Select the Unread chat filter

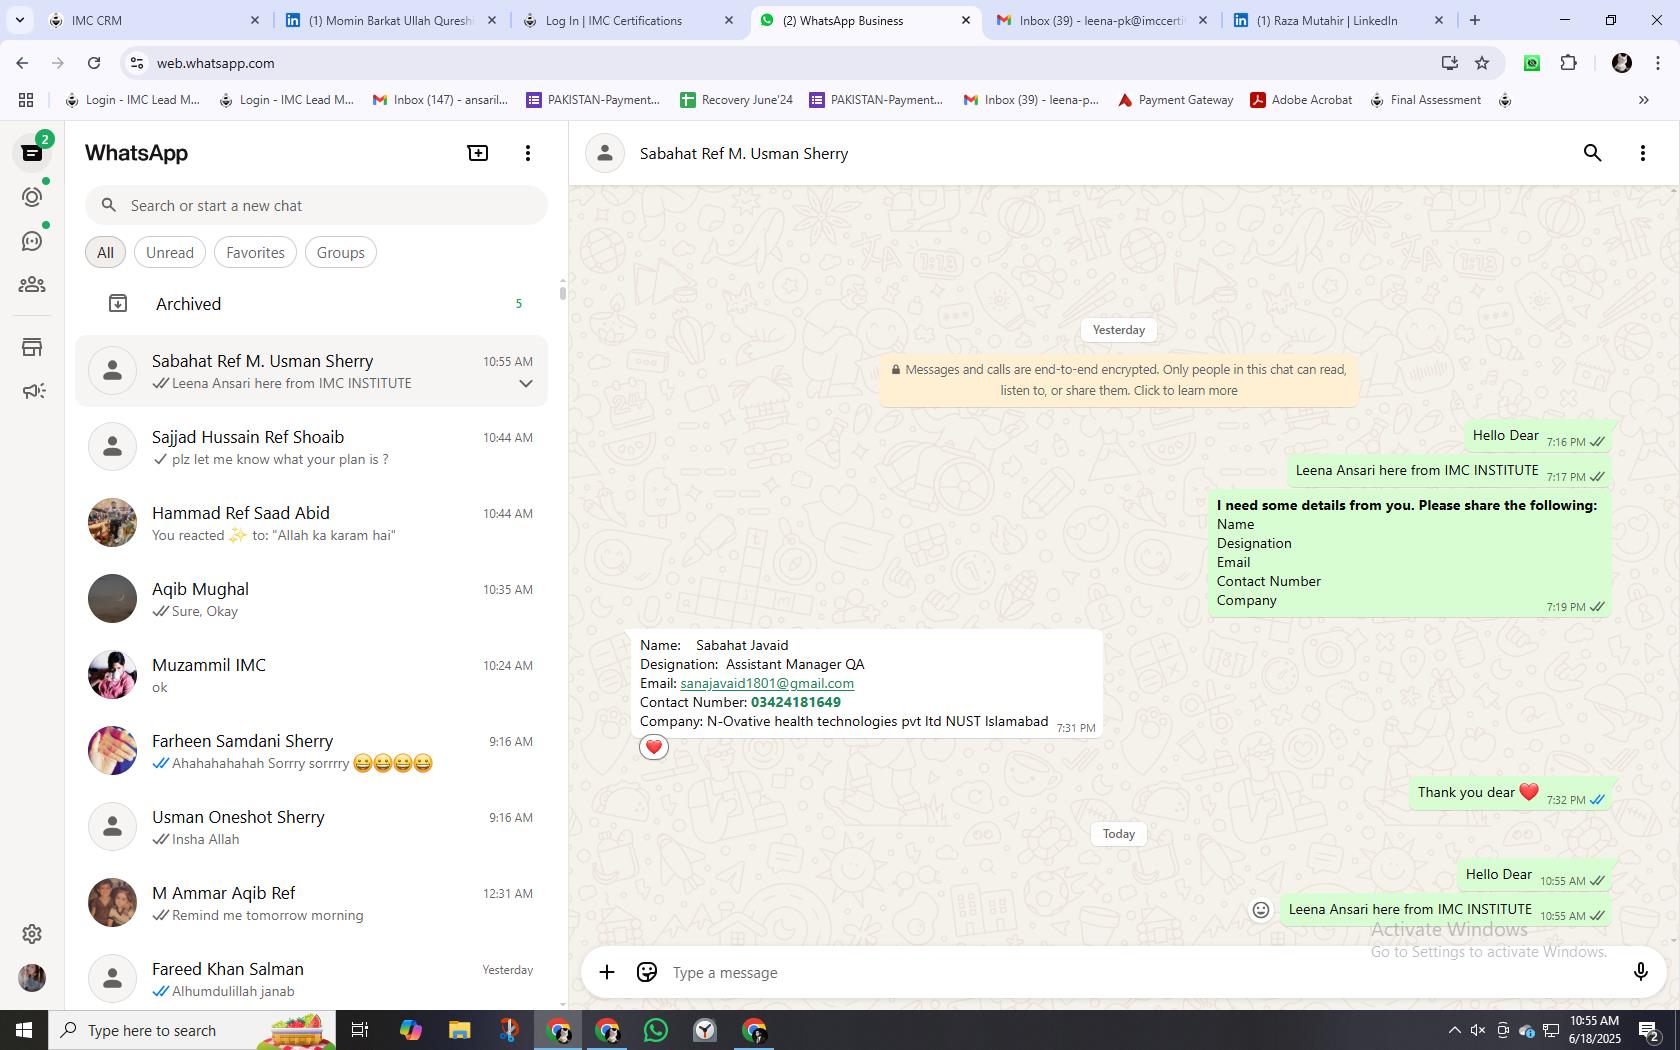point(170,253)
